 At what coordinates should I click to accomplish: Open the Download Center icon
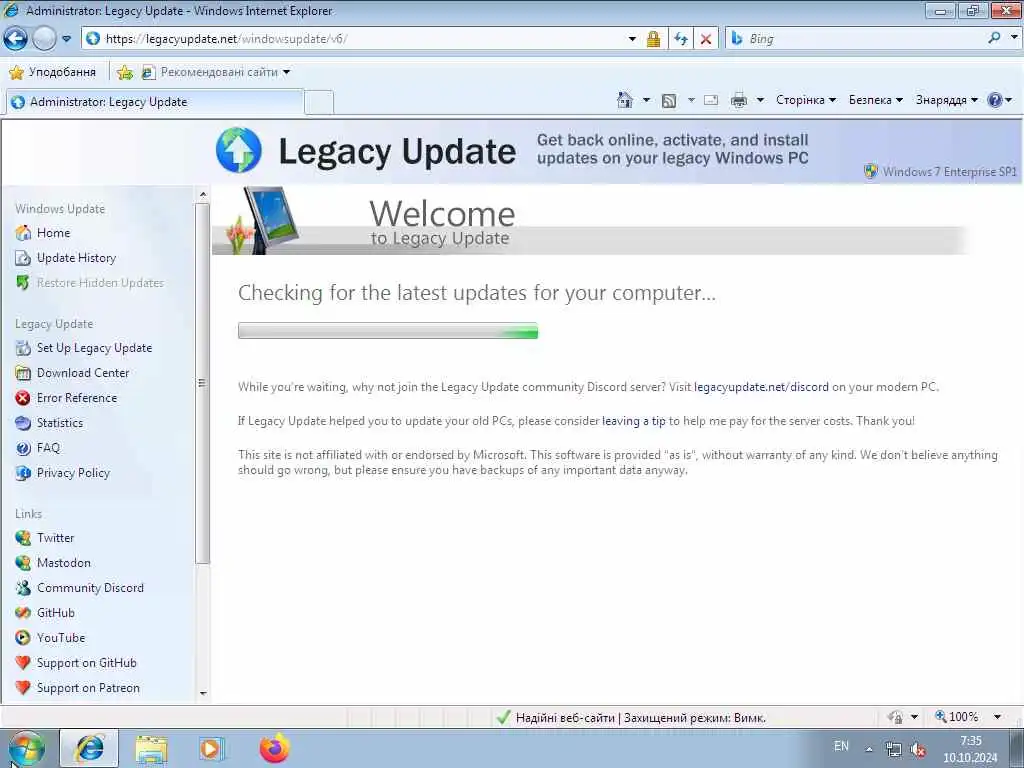point(23,373)
